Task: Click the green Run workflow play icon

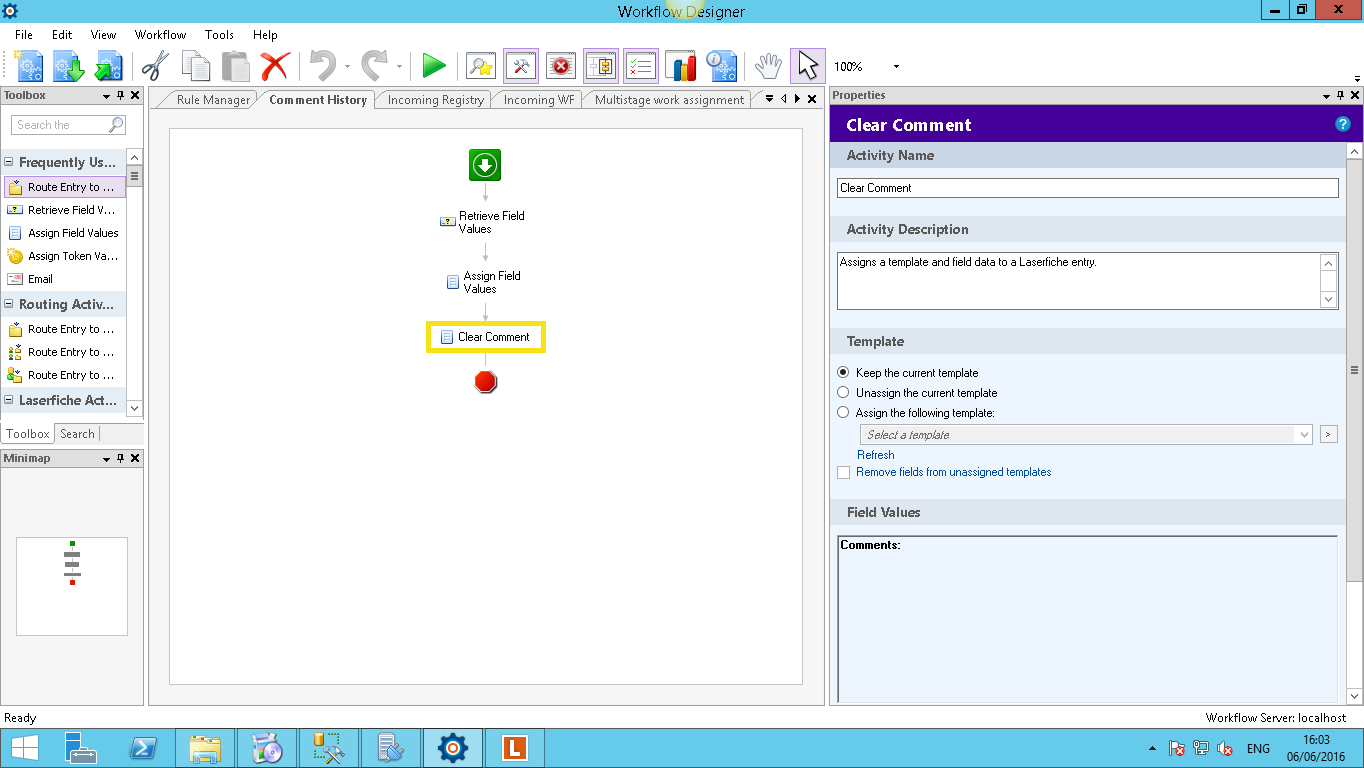Action: click(433, 66)
